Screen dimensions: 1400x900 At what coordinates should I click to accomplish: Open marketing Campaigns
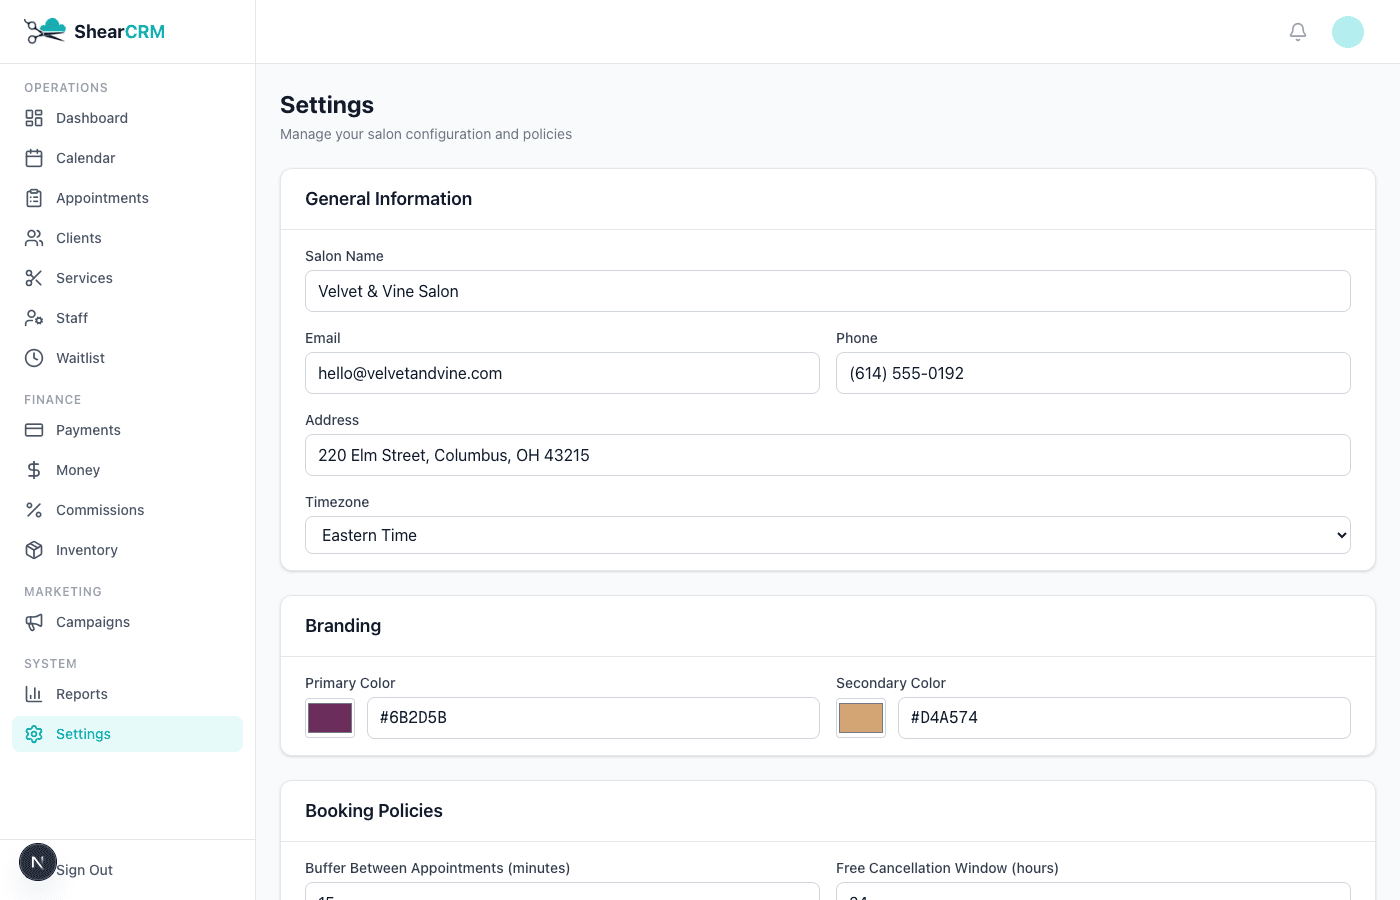tap(127, 622)
